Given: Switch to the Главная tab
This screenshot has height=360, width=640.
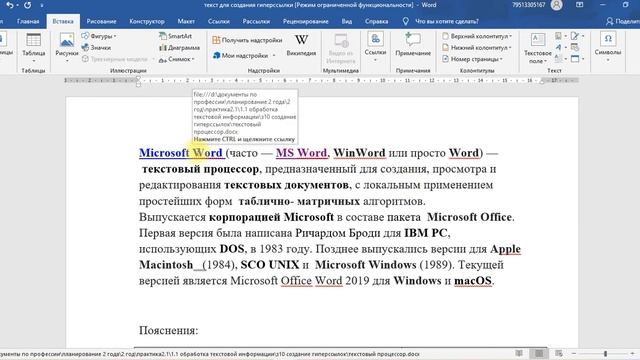Looking at the screenshot, I should click(28, 21).
